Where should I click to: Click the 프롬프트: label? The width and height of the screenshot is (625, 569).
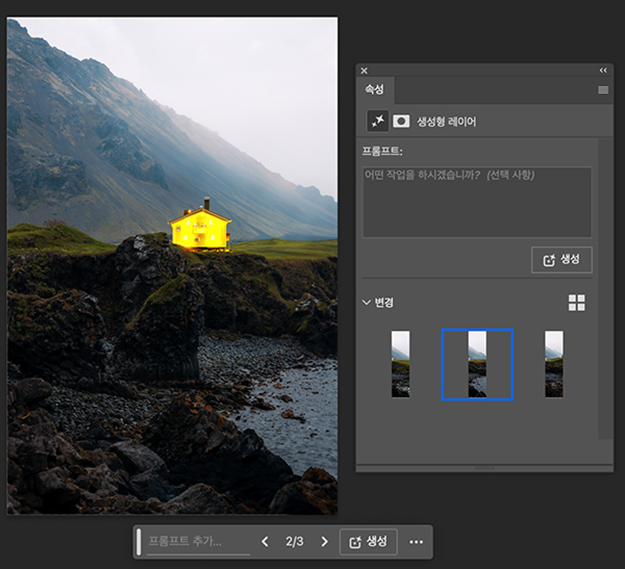382,151
